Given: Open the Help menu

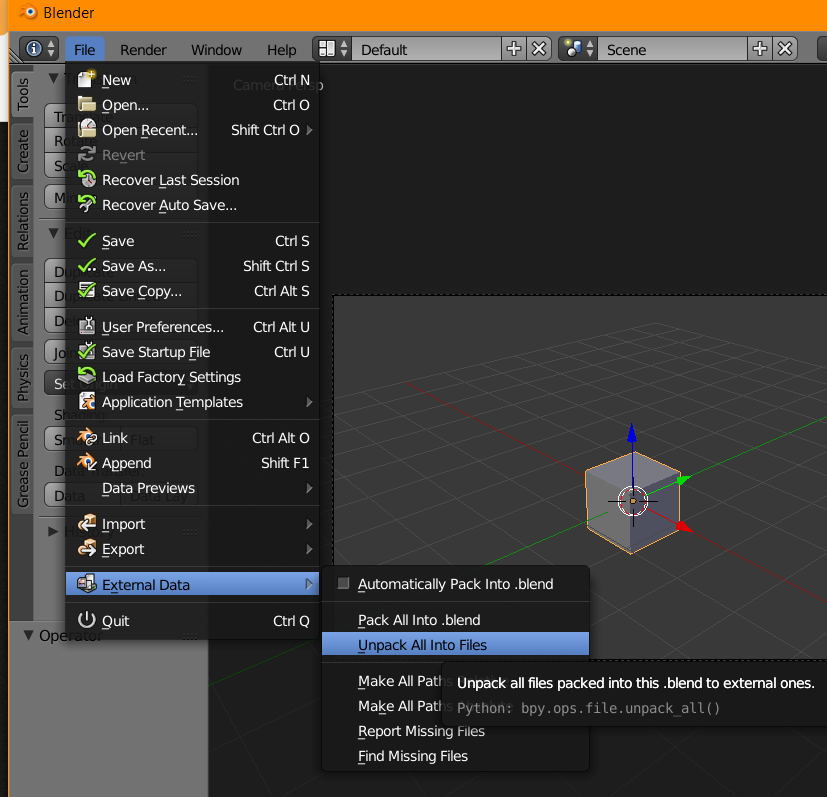Looking at the screenshot, I should click(x=282, y=50).
